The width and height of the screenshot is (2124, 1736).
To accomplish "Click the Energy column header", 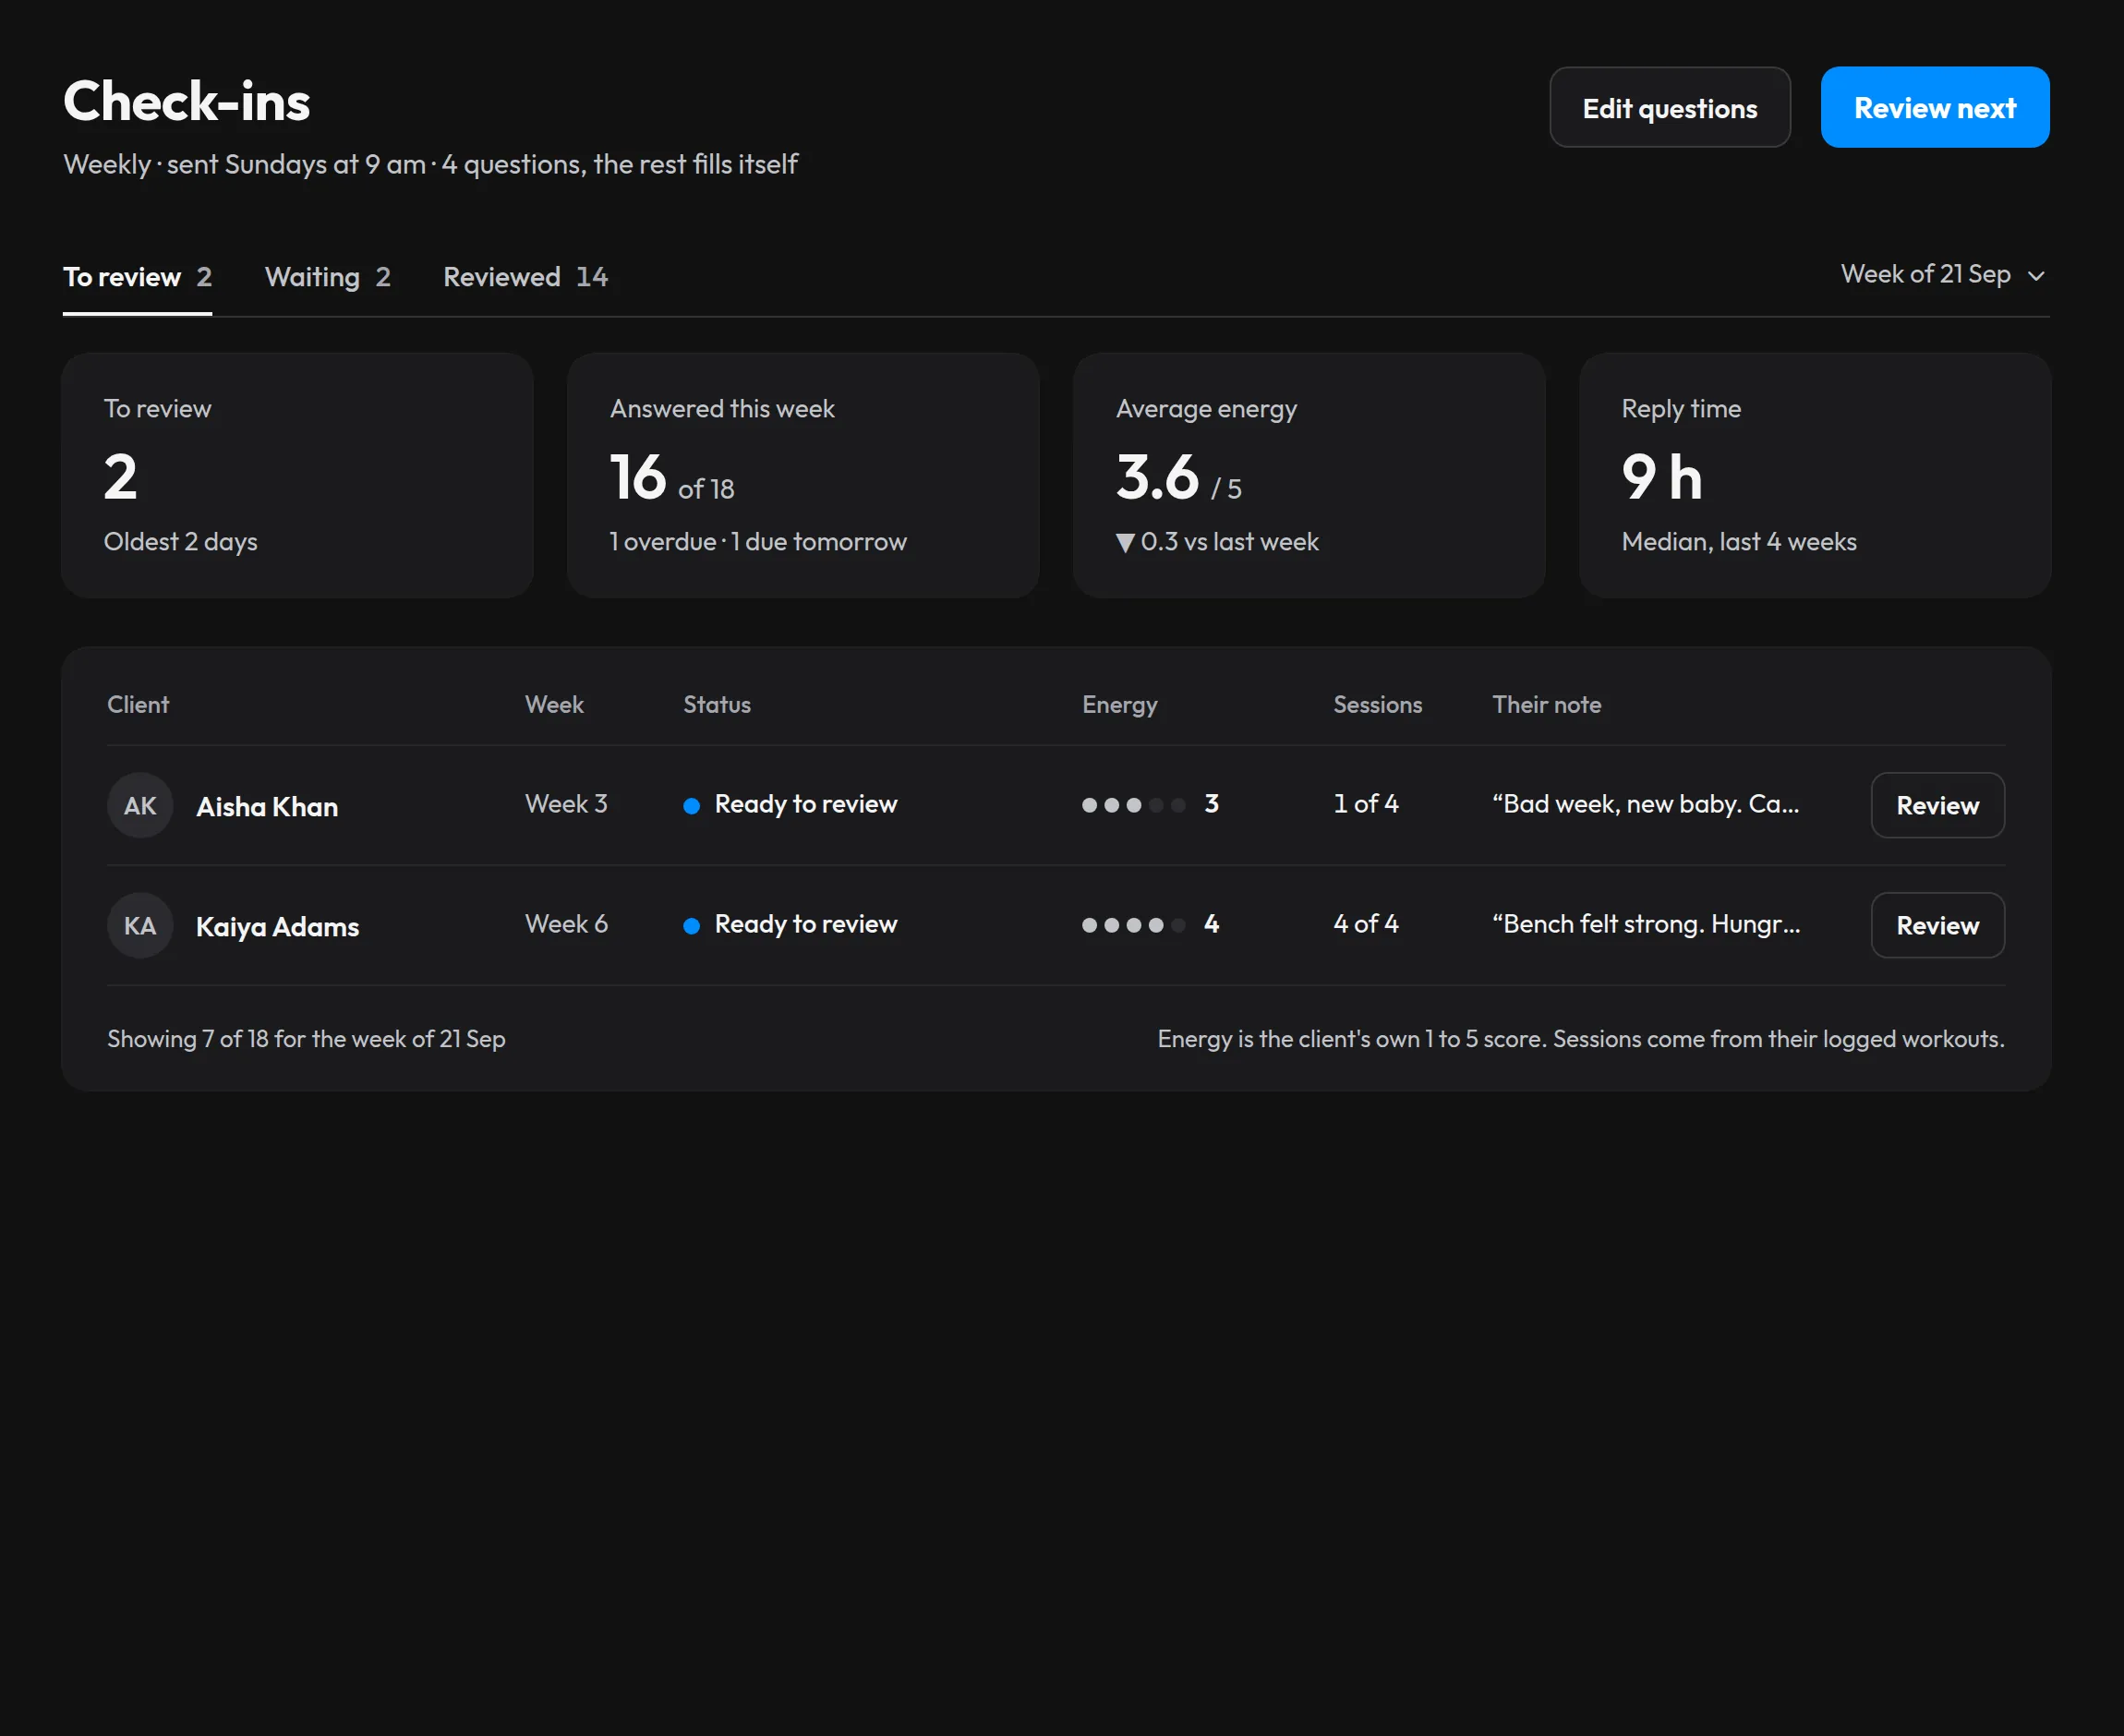I will (1120, 705).
